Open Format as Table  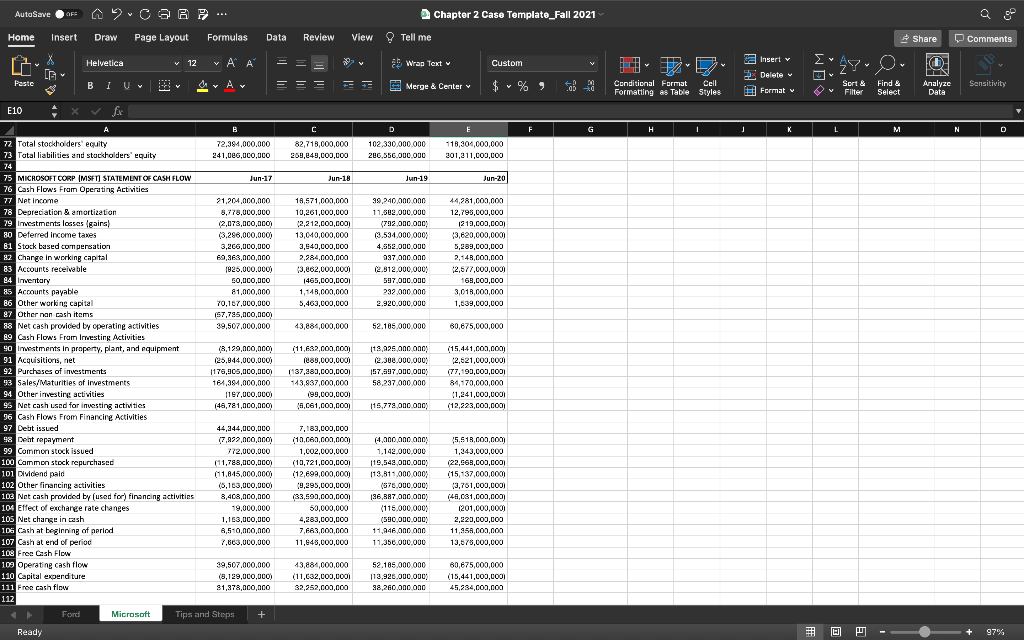(674, 76)
